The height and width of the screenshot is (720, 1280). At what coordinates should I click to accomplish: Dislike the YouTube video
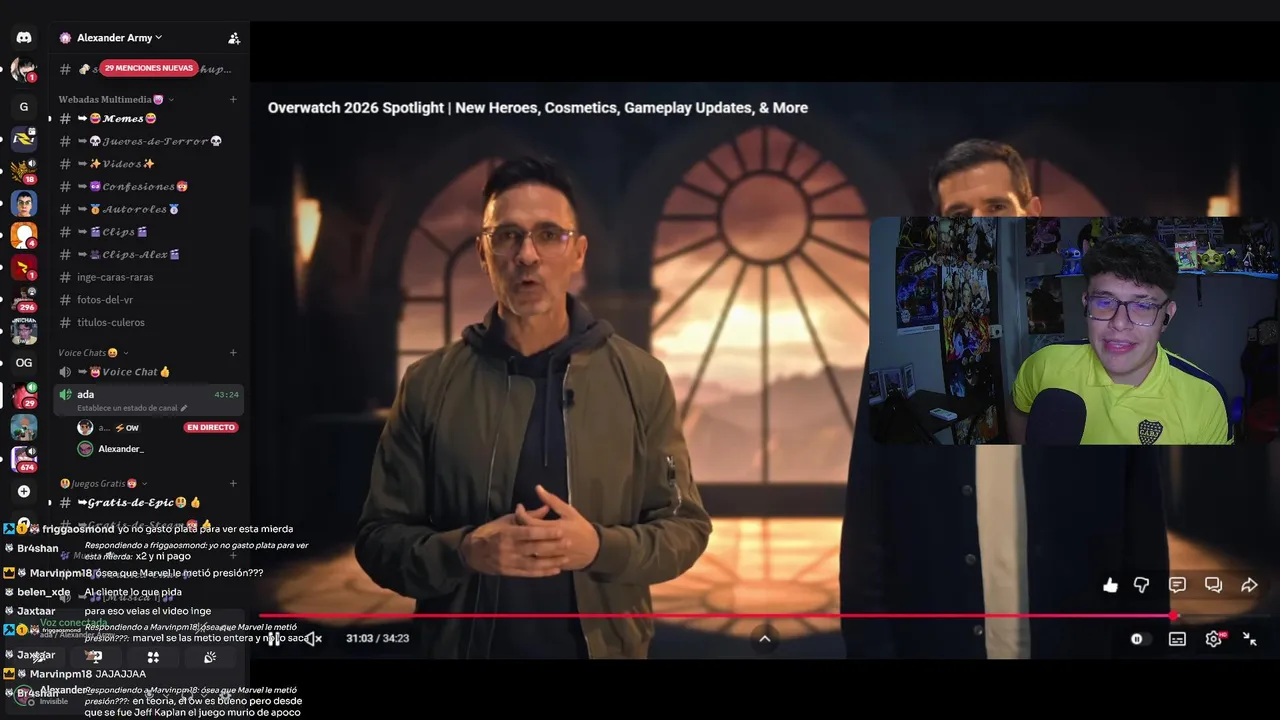click(x=1141, y=585)
